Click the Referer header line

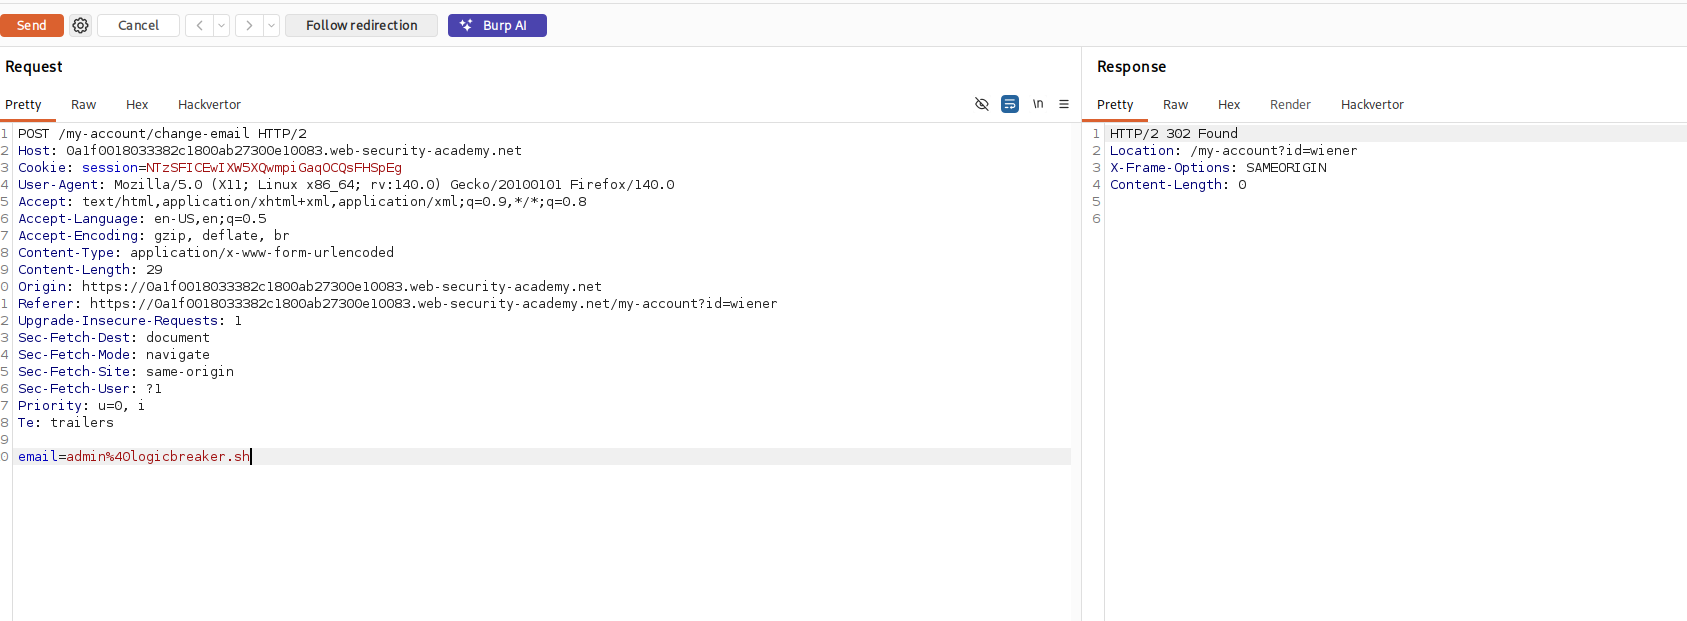coord(398,303)
